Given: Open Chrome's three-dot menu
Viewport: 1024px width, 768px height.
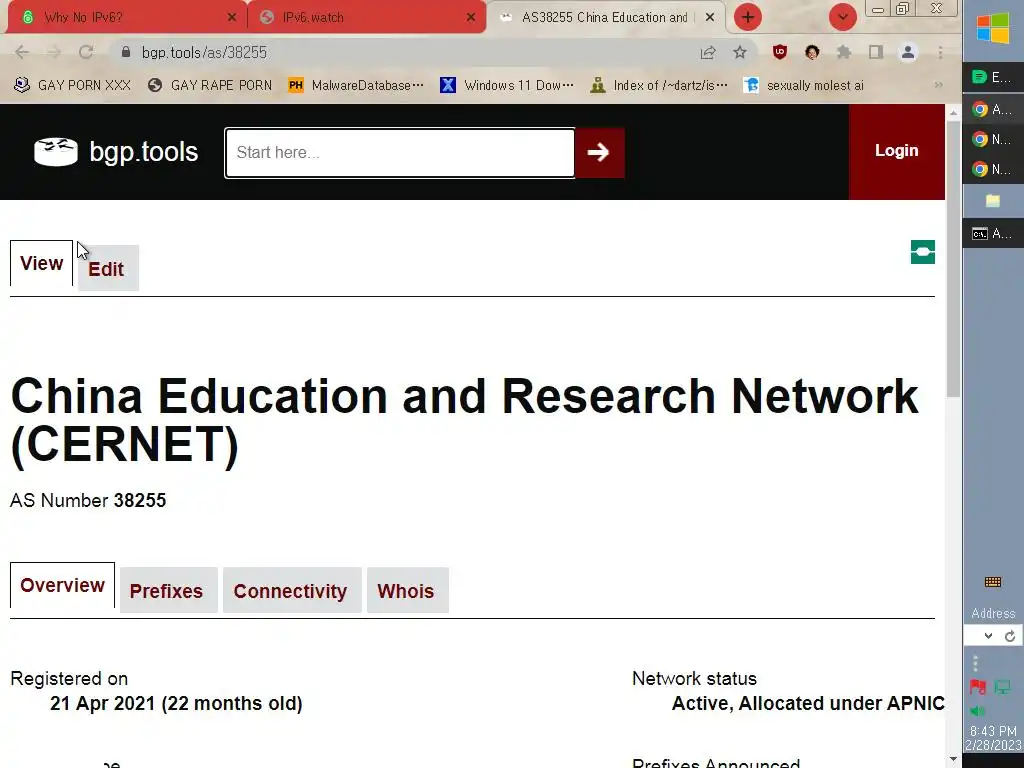Looking at the screenshot, I should click(940, 52).
